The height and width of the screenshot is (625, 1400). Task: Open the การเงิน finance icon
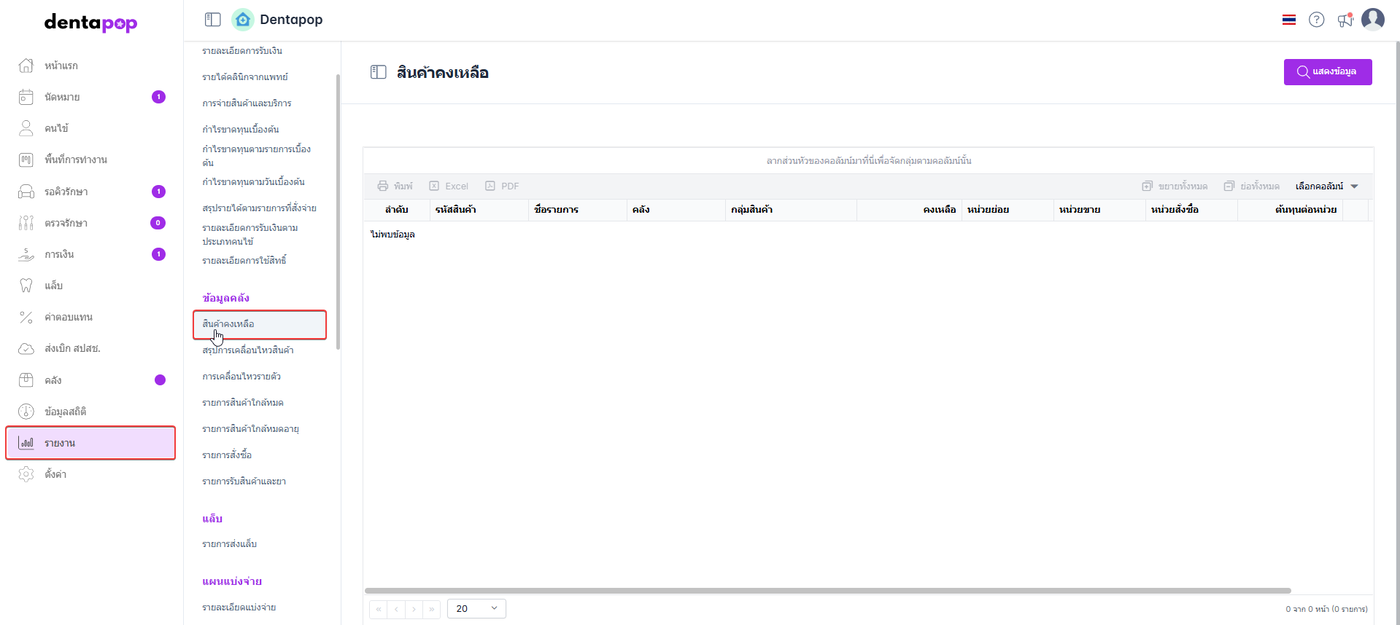click(x=27, y=254)
